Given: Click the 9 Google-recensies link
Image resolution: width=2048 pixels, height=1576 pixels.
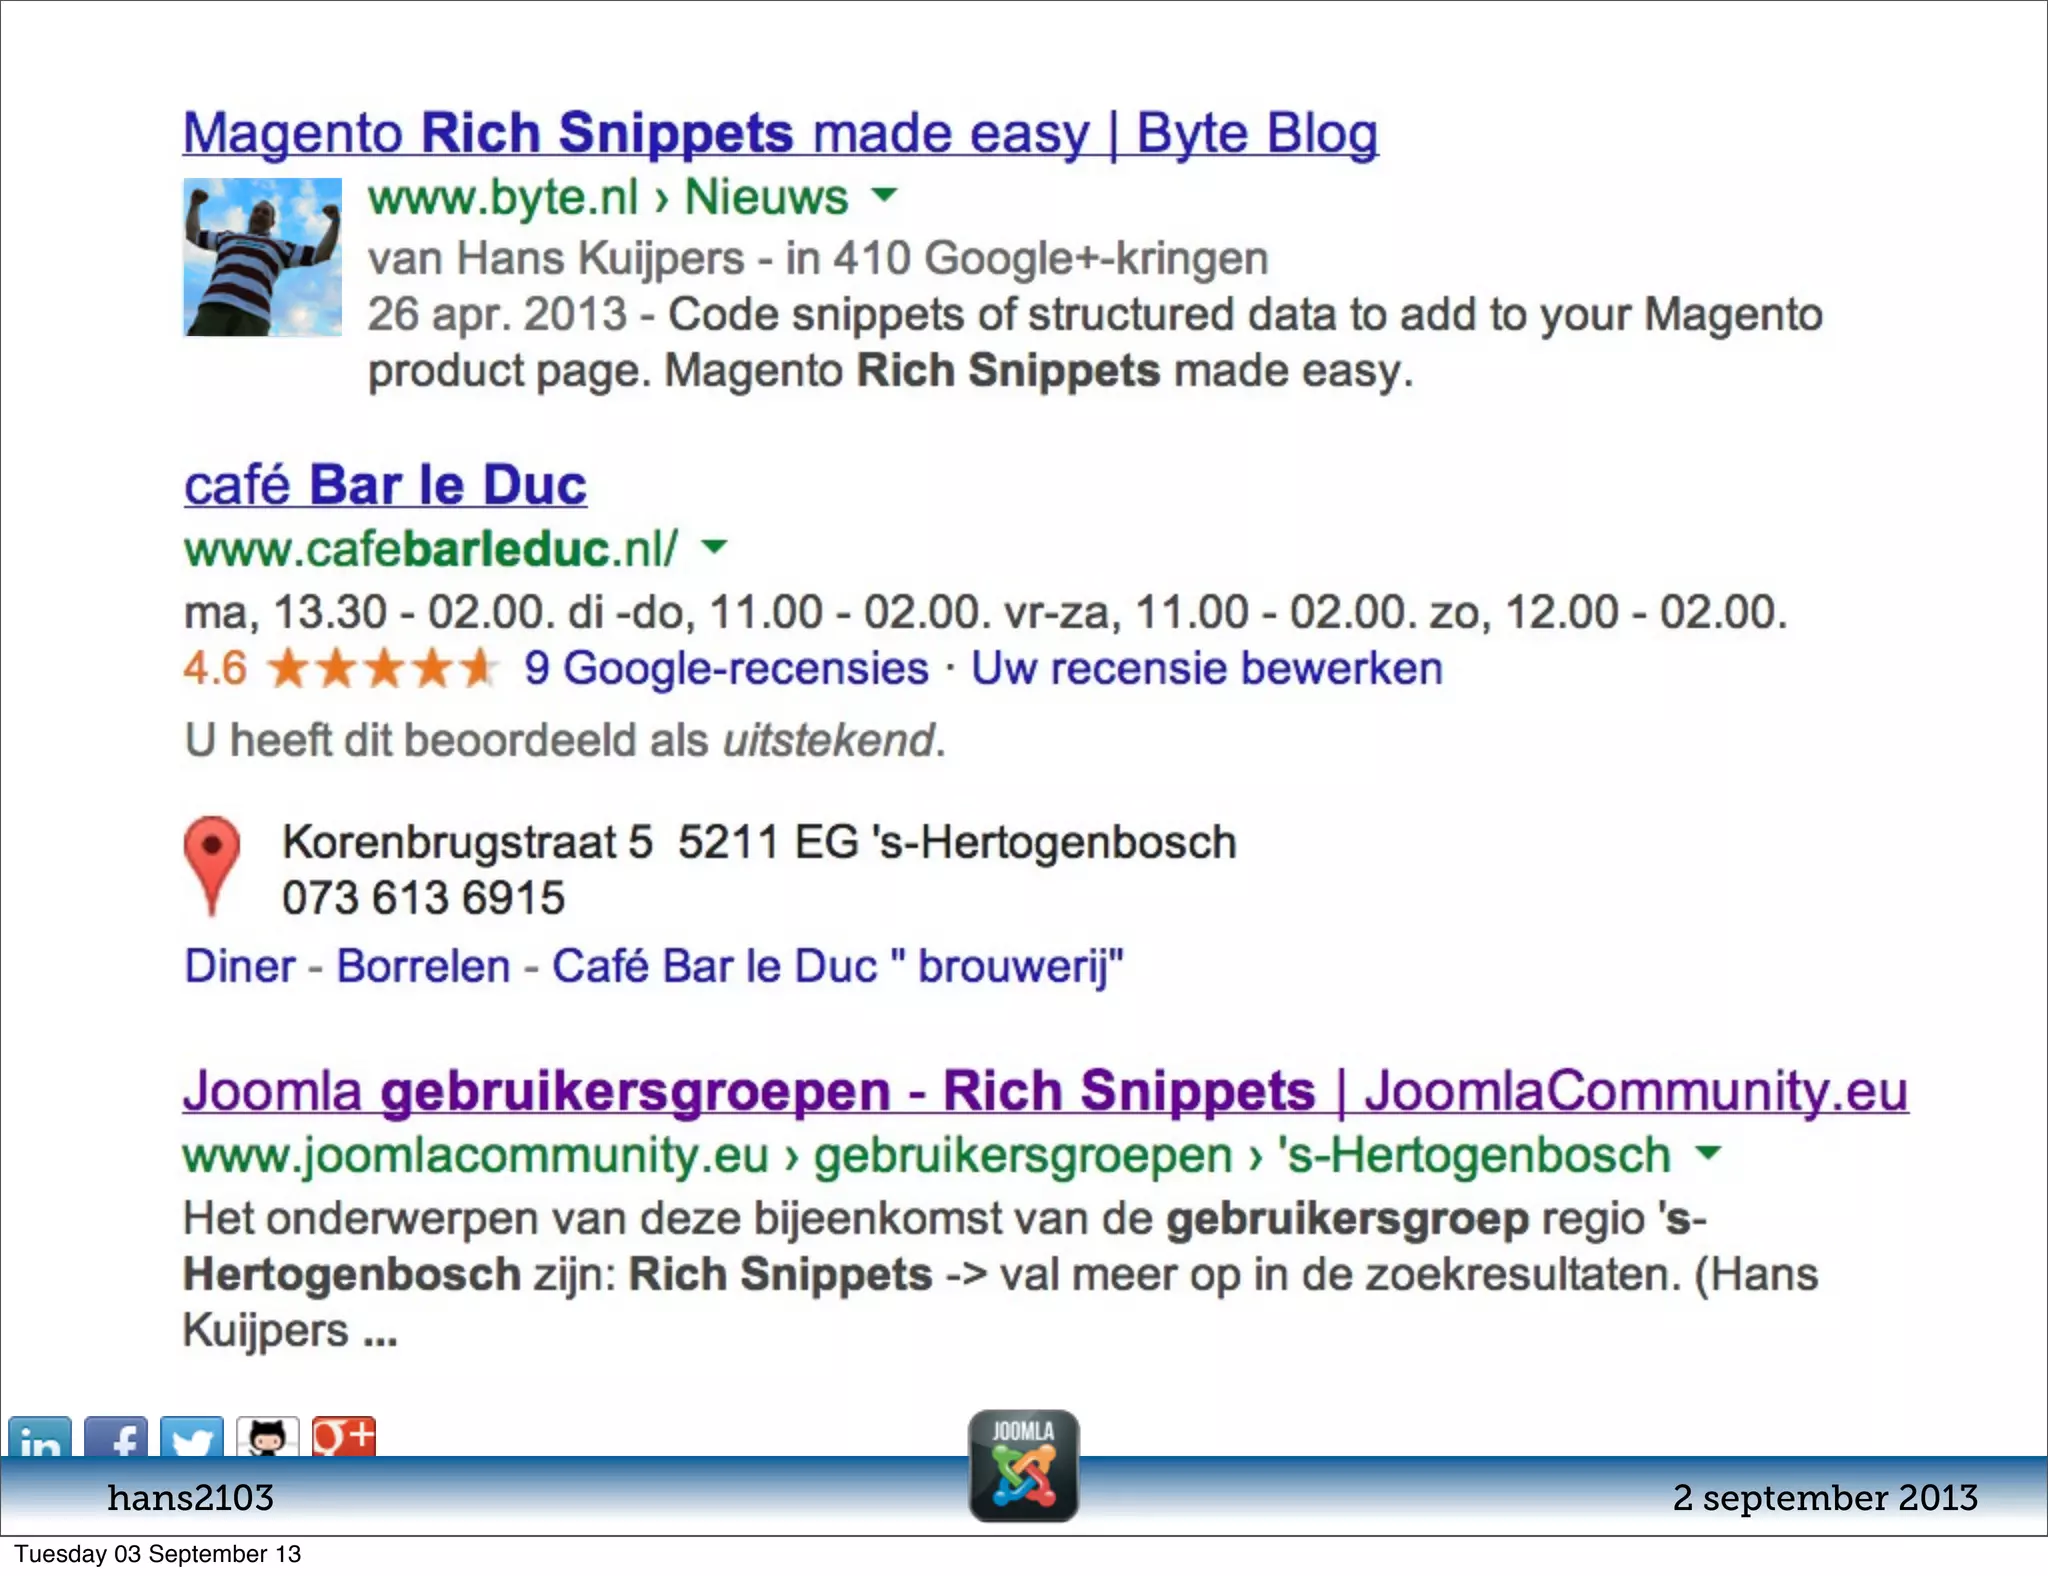Looking at the screenshot, I should (x=727, y=668).
